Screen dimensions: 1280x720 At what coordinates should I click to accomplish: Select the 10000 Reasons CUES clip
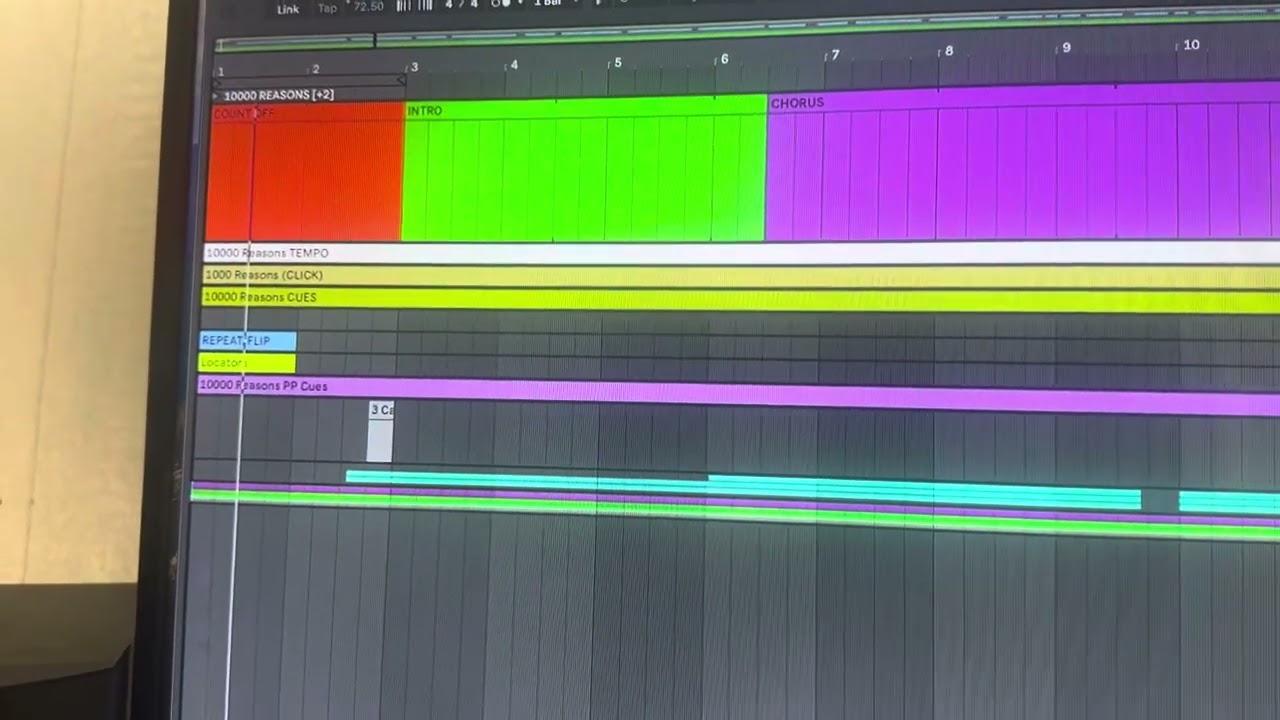(x=700, y=299)
